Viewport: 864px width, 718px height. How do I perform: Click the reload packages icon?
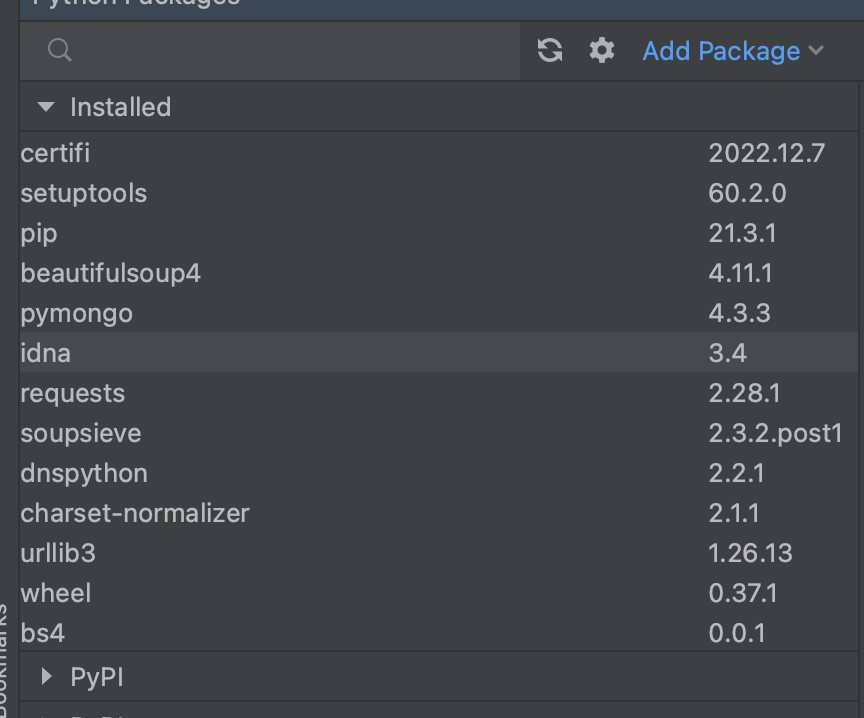[x=550, y=51]
